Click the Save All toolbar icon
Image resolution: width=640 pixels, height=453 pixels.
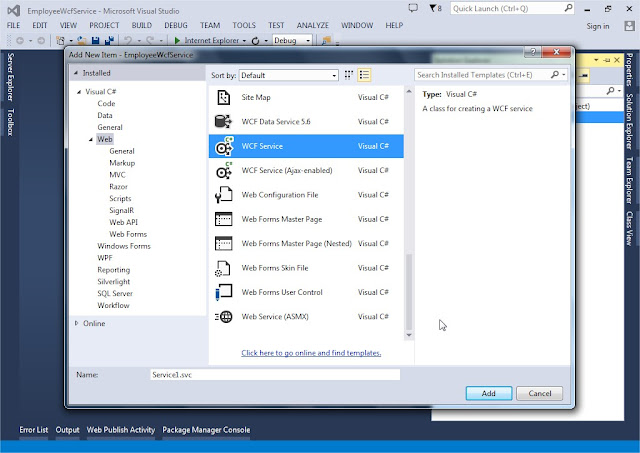tap(109, 40)
